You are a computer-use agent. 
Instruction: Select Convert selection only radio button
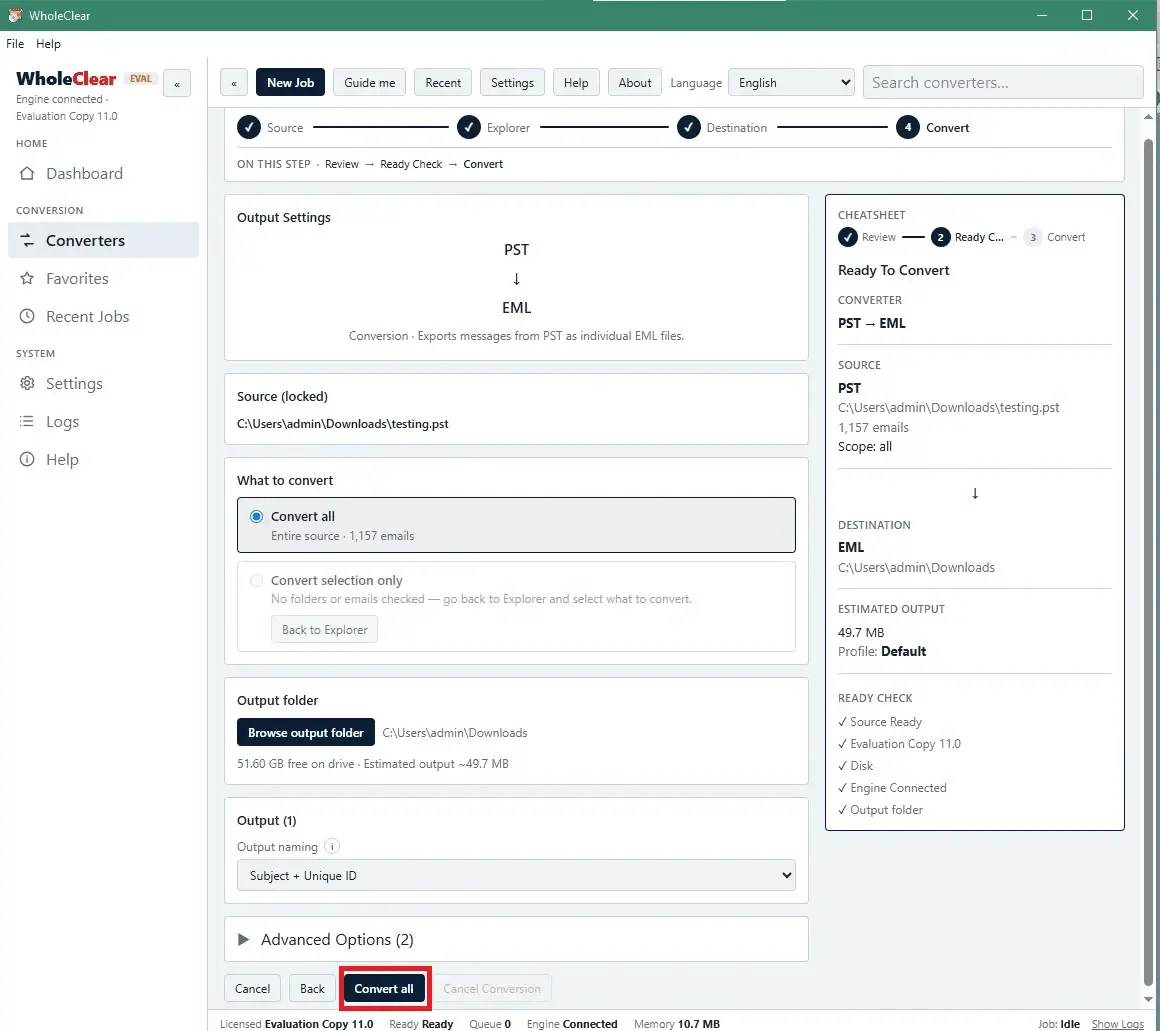coord(256,581)
